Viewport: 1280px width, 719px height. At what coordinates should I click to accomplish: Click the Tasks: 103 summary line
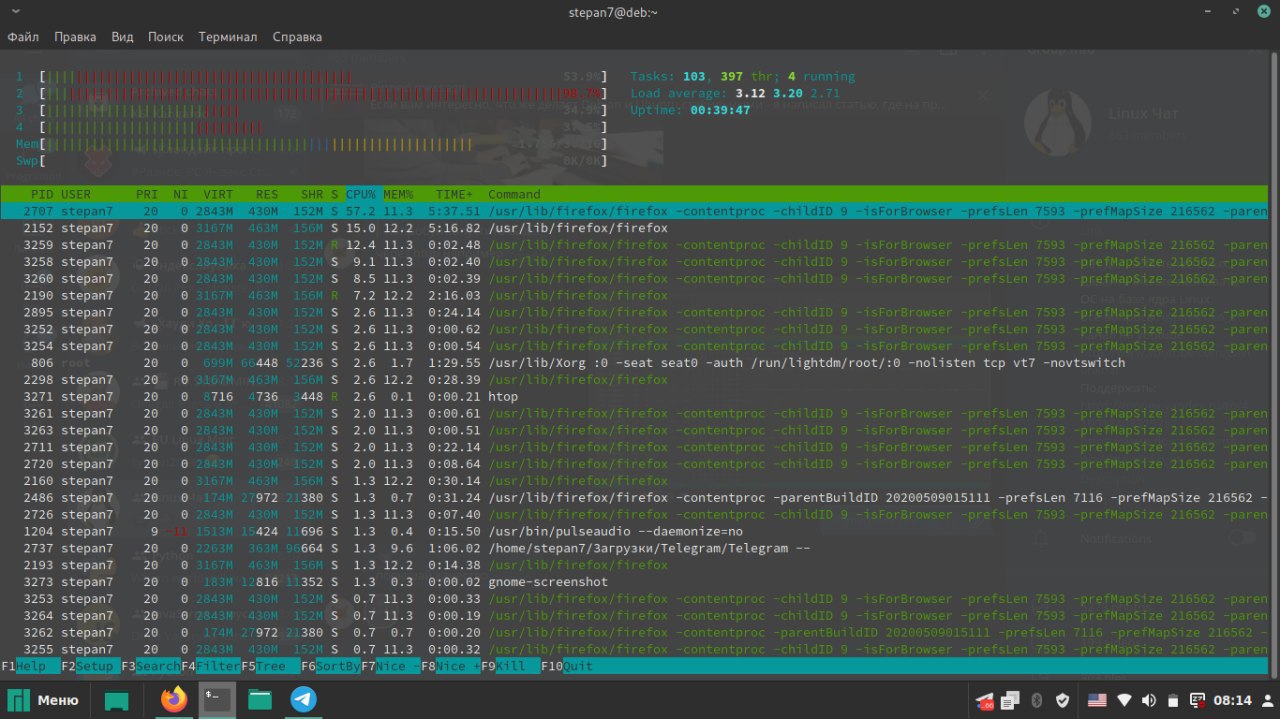(742, 76)
